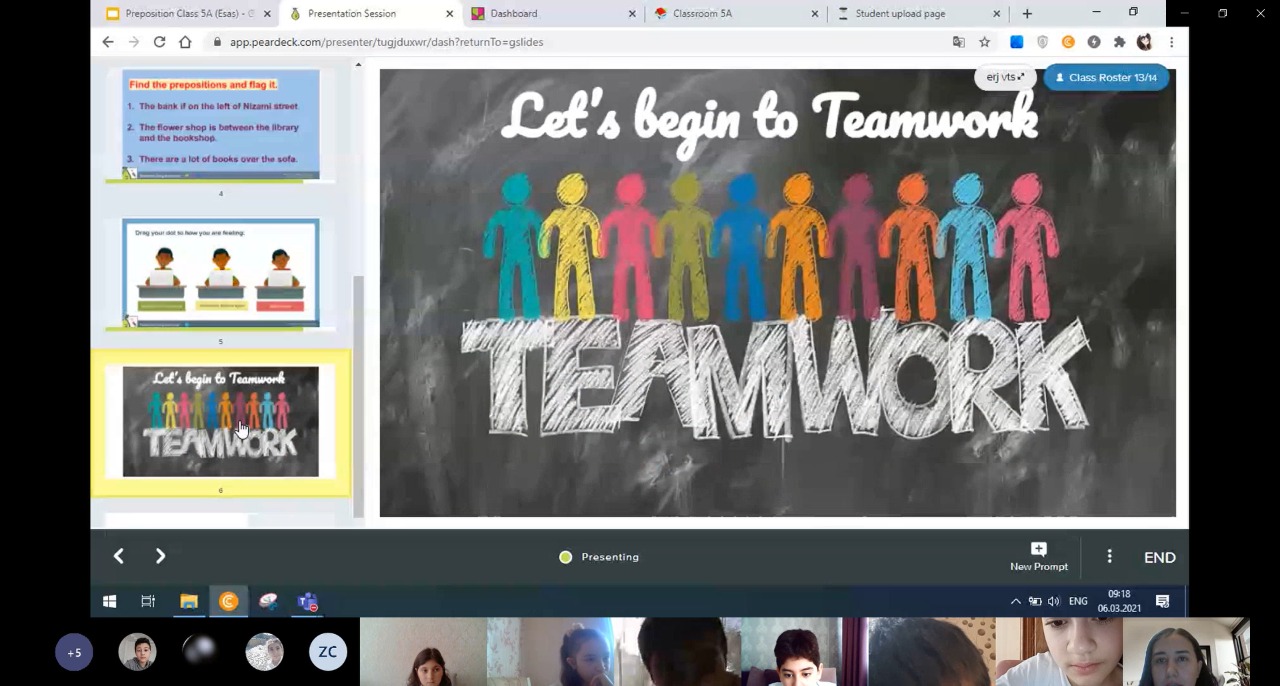Reload the Pear Deck page
This screenshot has width=1280, height=686.
(x=159, y=42)
